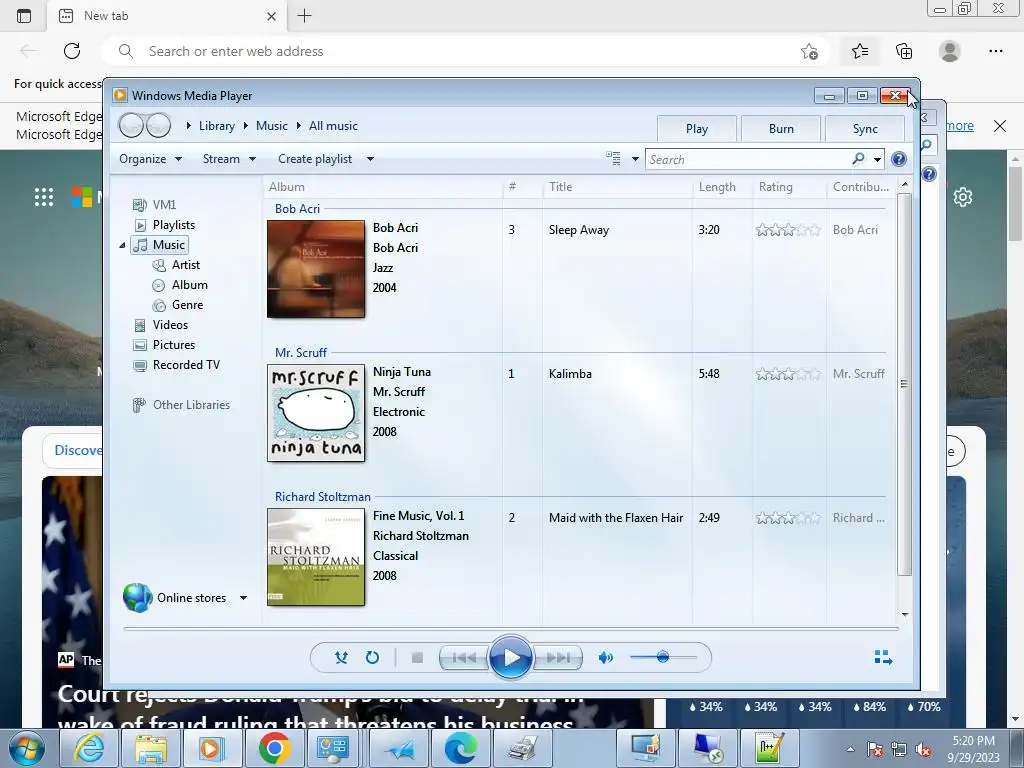Collapse the Music tree node
1024x768 pixels.
(x=122, y=246)
